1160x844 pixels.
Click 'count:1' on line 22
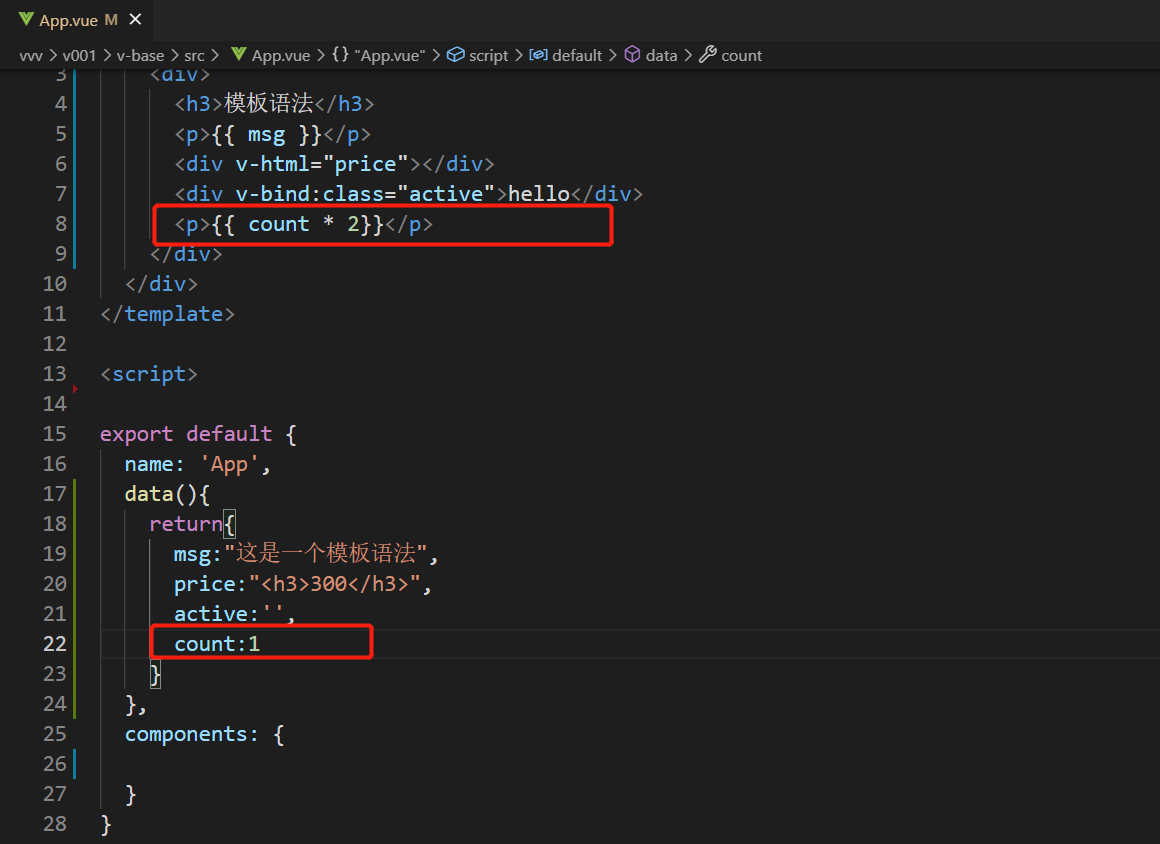tap(217, 644)
